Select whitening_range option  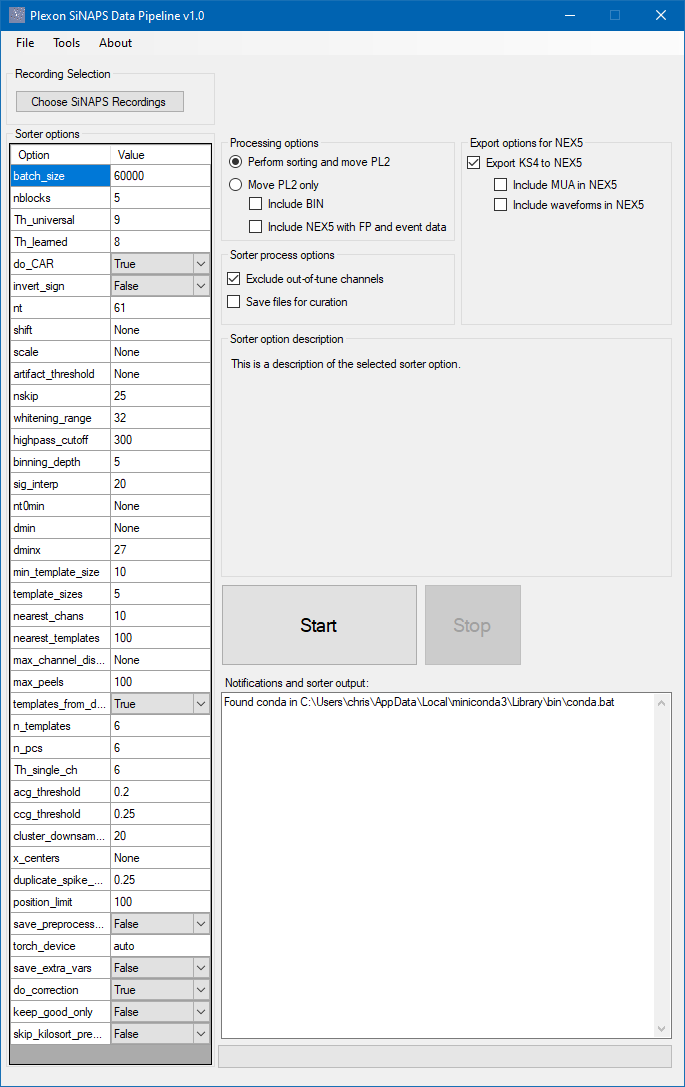tap(60, 418)
